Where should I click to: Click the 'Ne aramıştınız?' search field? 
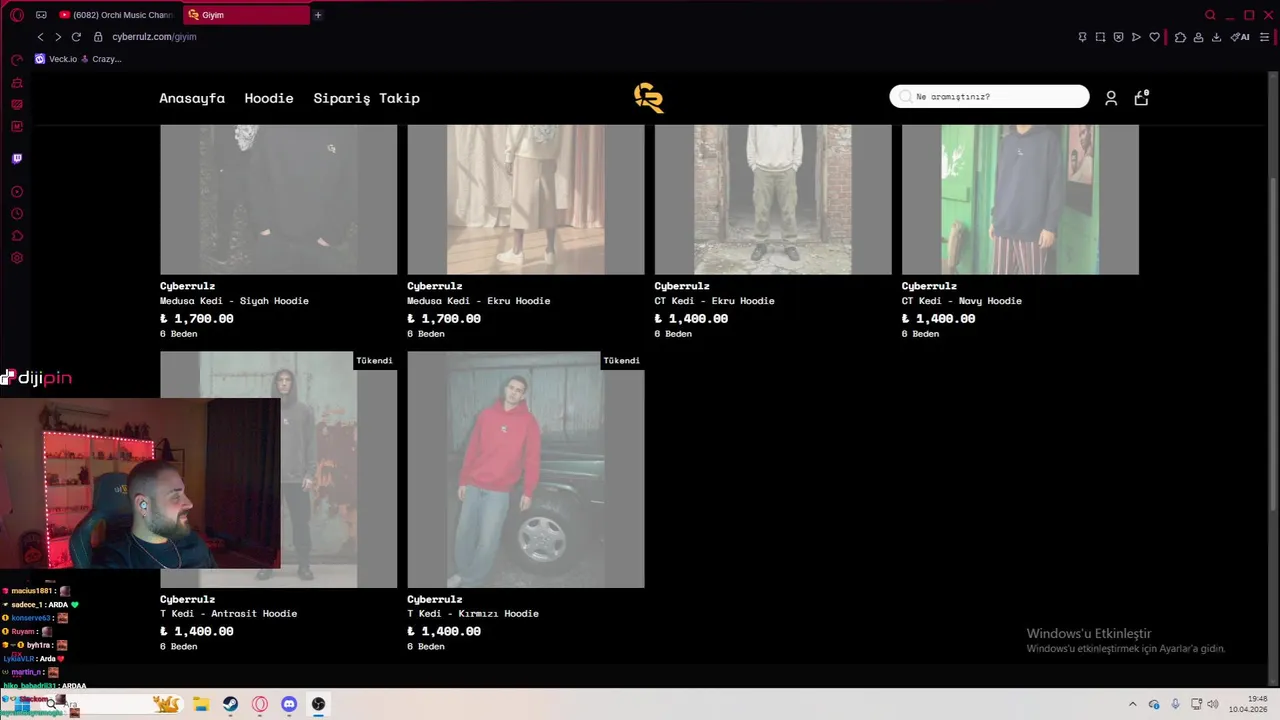(x=989, y=96)
